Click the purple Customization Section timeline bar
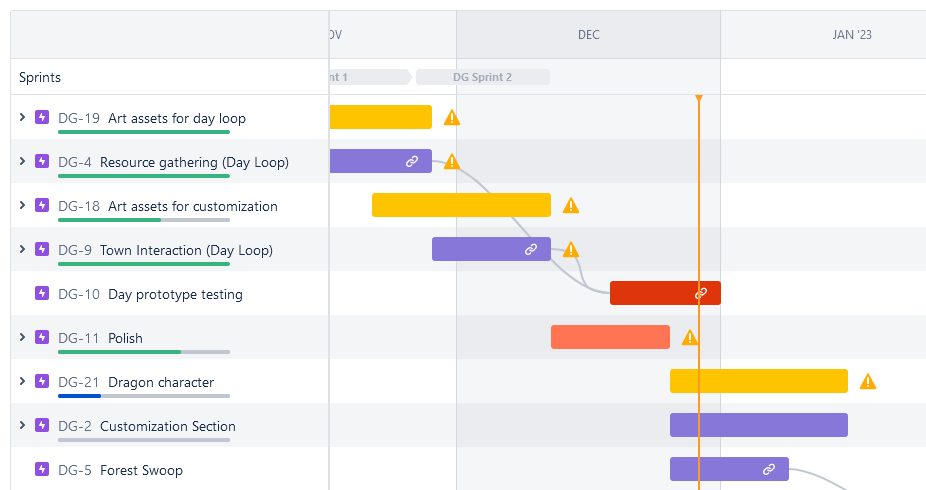This screenshot has height=490, width=926. coord(758,425)
